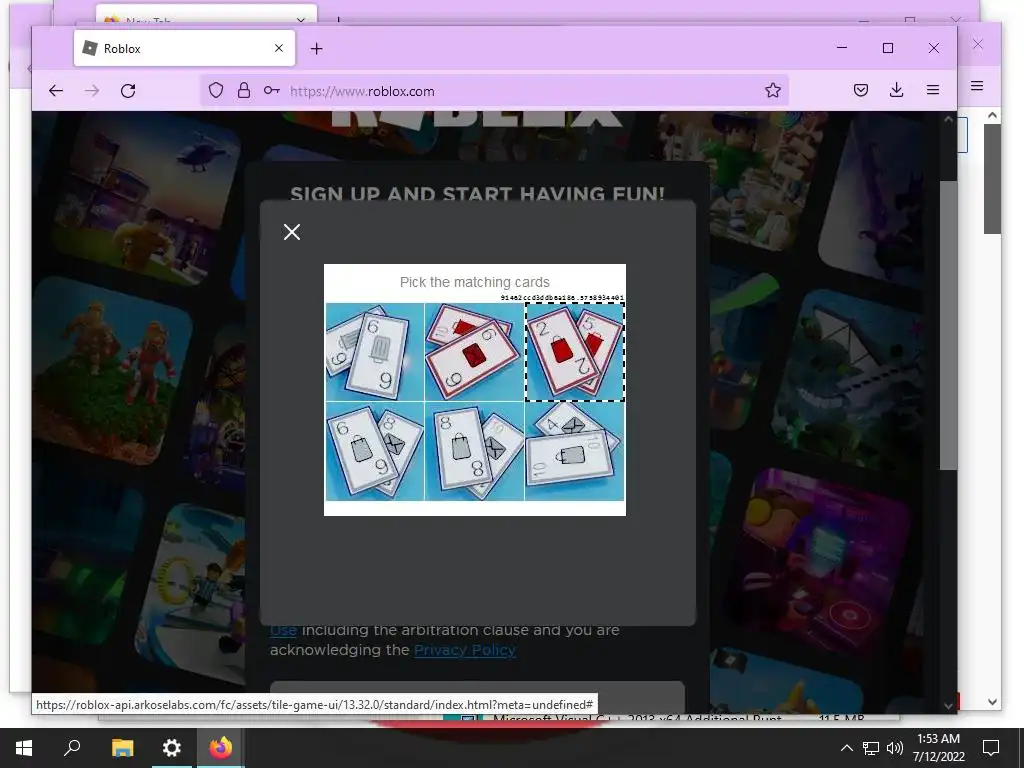Maximize the Roblox Firefox window

point(888,48)
